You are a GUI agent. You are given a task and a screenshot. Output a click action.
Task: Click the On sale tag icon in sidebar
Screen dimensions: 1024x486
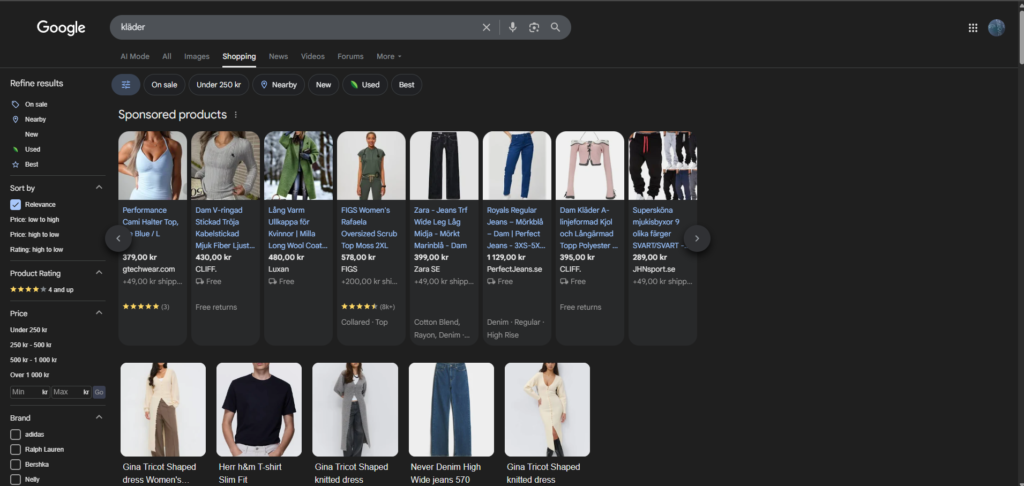16,105
